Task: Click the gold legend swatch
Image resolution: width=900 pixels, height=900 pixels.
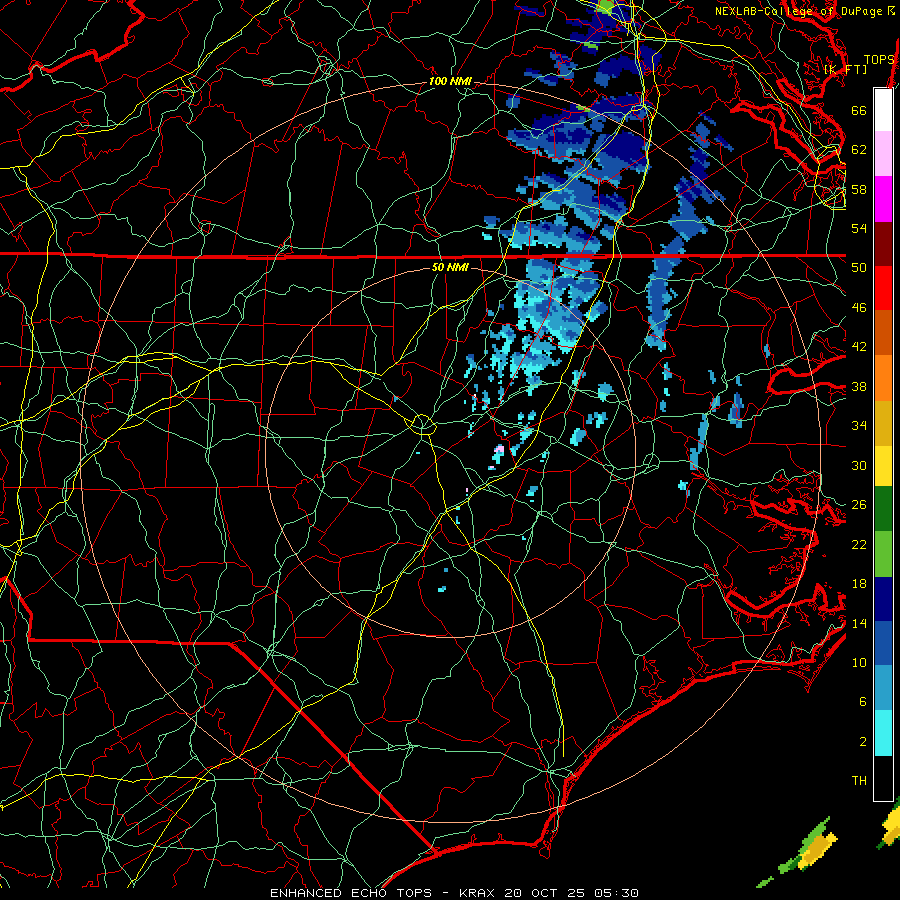Action: coord(883,422)
